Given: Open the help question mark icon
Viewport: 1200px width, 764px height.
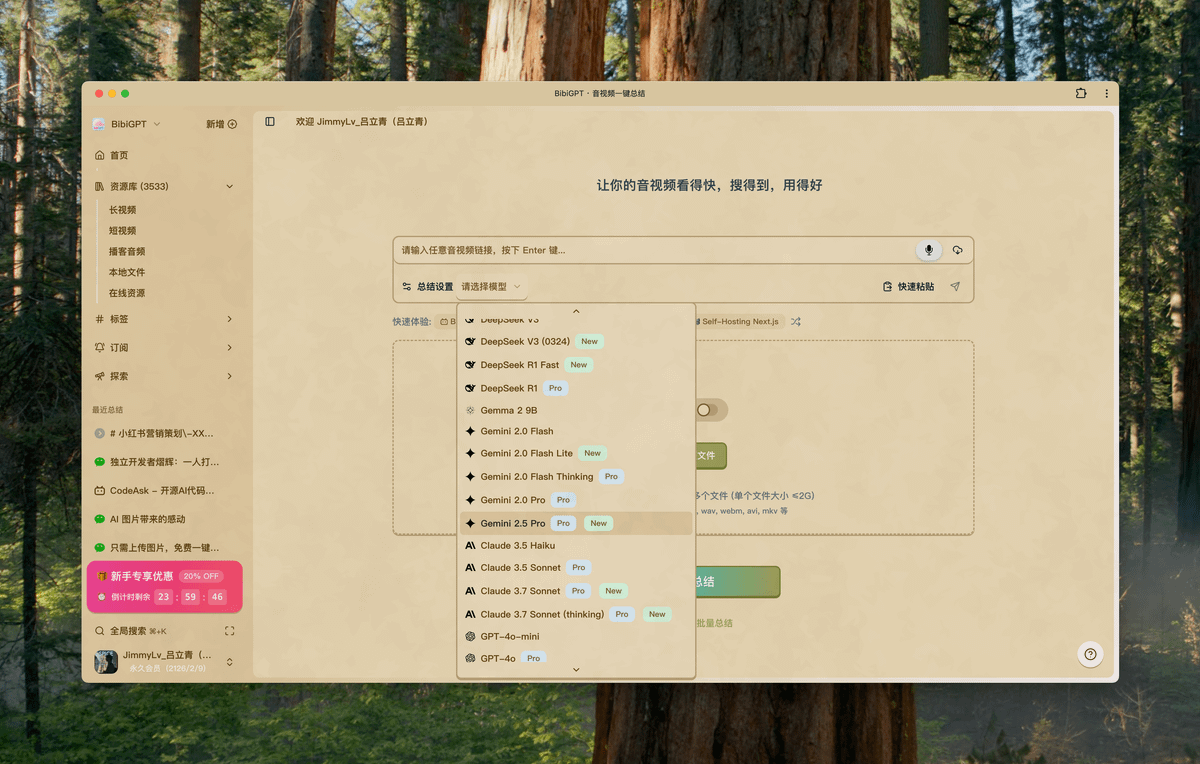Looking at the screenshot, I should click(x=1090, y=654).
